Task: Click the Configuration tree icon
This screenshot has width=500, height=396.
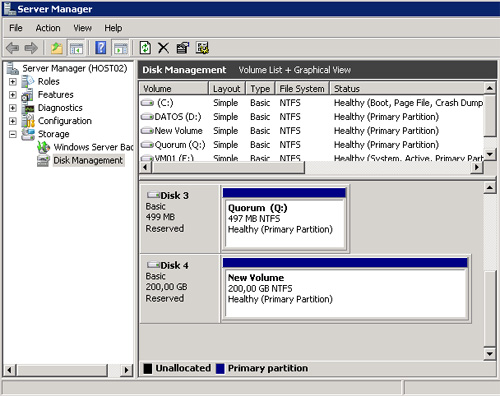Action: coord(28,121)
